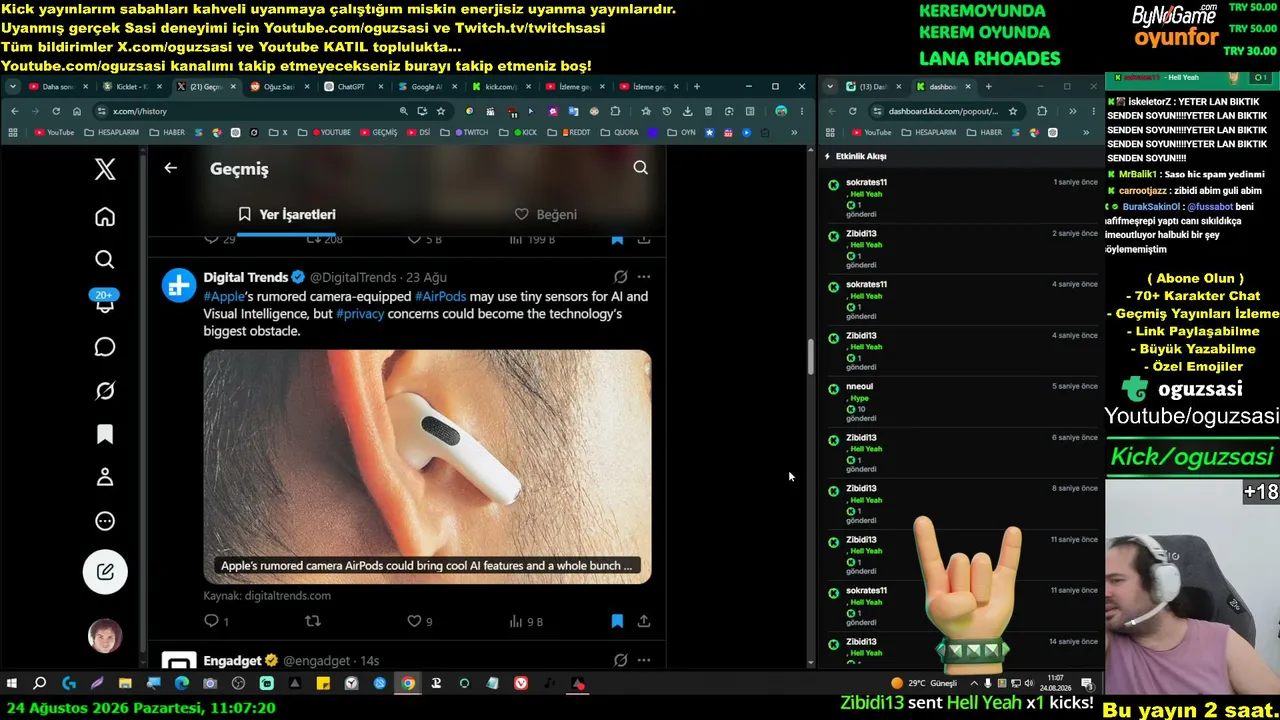
Task: Open Grok action on Digital Trends post
Action: click(x=621, y=277)
